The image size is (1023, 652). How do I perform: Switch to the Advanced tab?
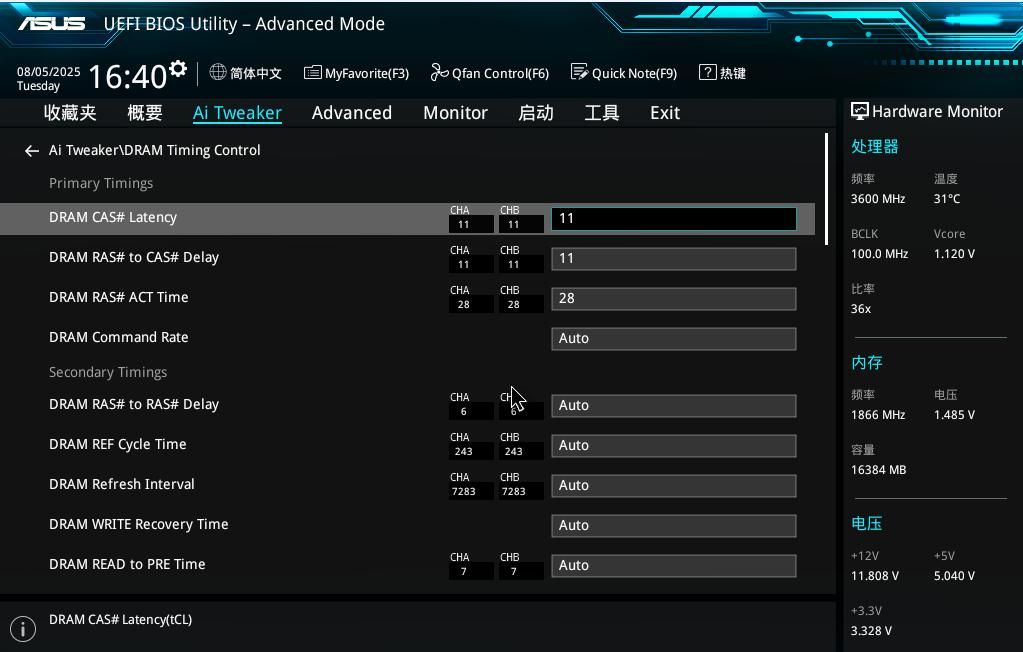[x=351, y=113]
